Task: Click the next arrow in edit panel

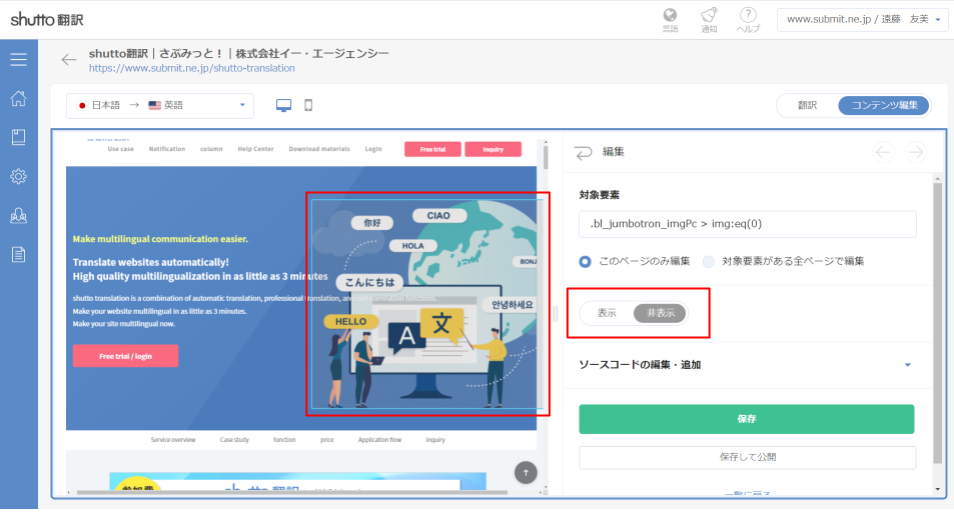Action: [916, 152]
